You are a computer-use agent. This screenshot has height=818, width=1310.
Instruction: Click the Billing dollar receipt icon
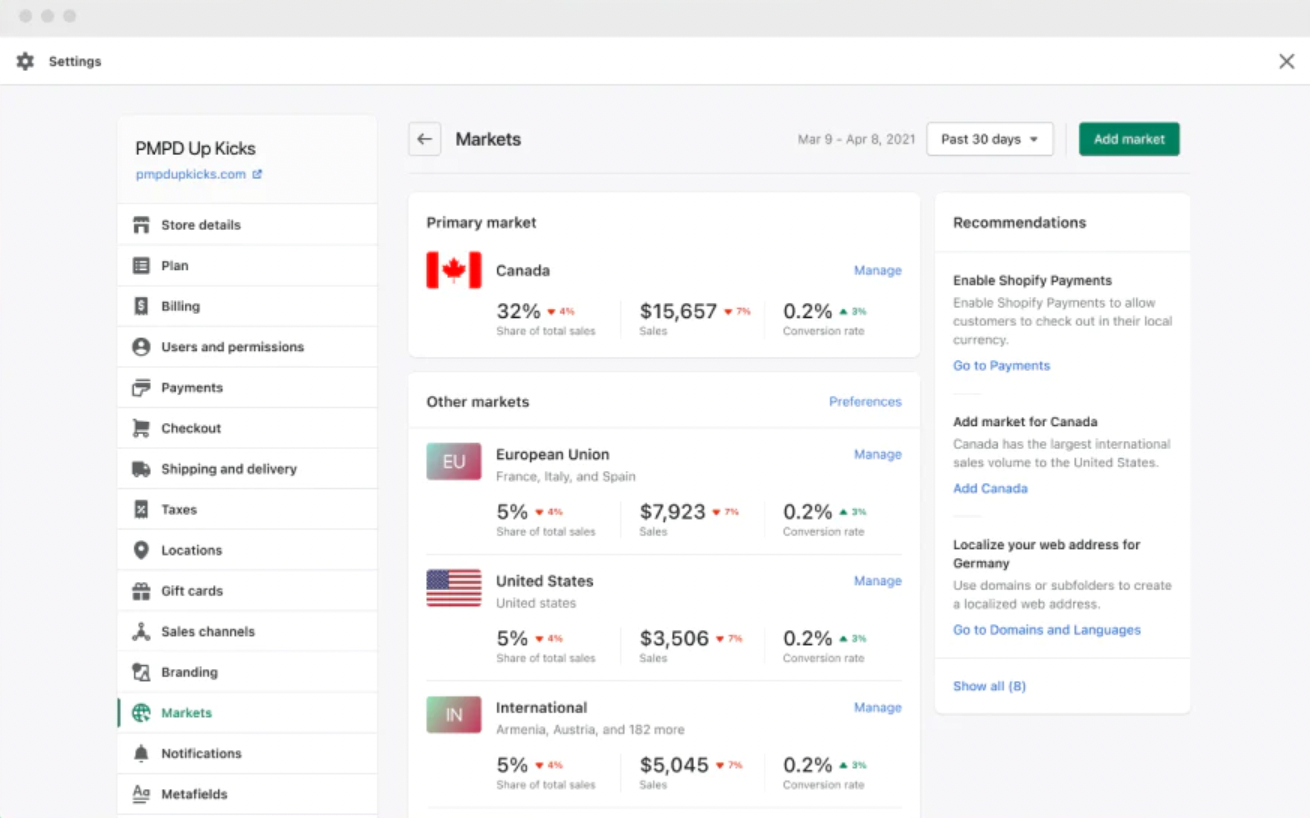click(141, 306)
